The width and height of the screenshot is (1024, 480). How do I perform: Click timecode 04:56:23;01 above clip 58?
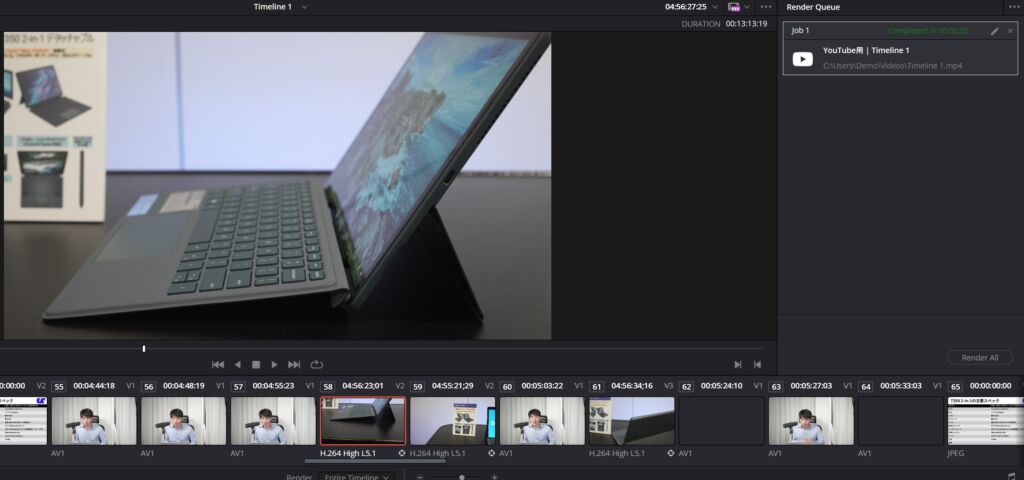point(362,386)
